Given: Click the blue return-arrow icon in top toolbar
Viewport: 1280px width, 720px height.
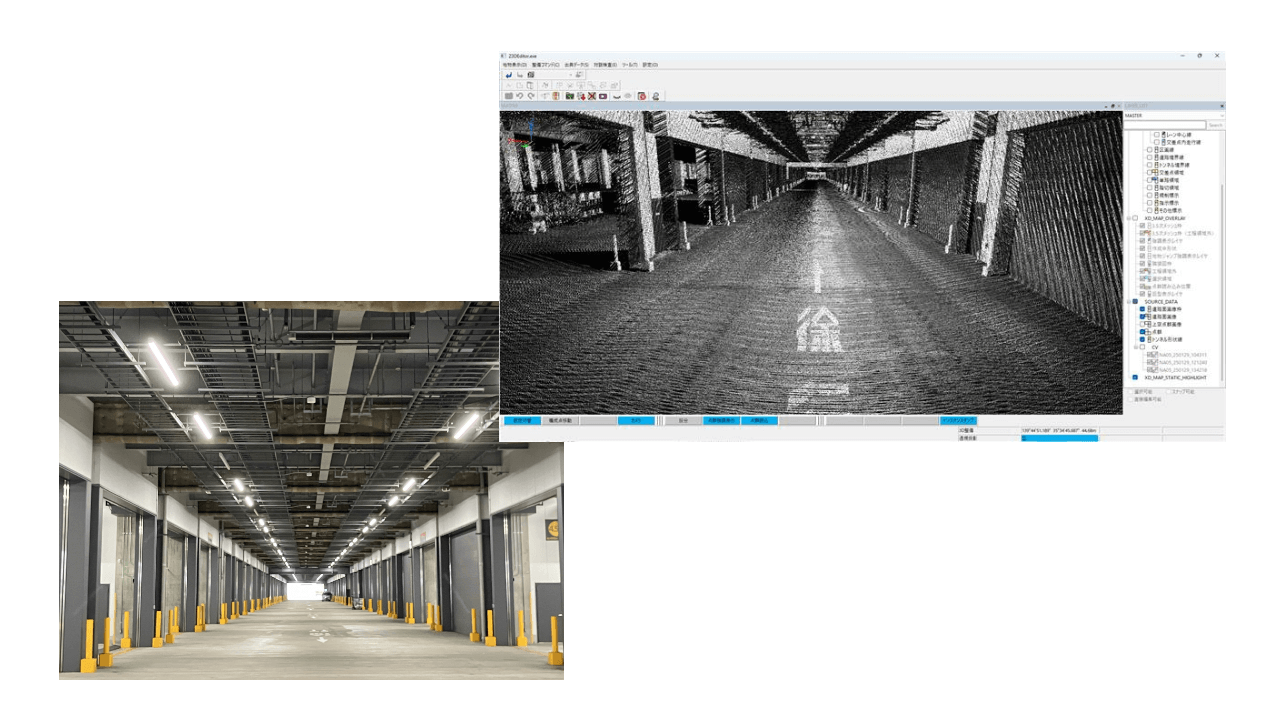Looking at the screenshot, I should [508, 75].
